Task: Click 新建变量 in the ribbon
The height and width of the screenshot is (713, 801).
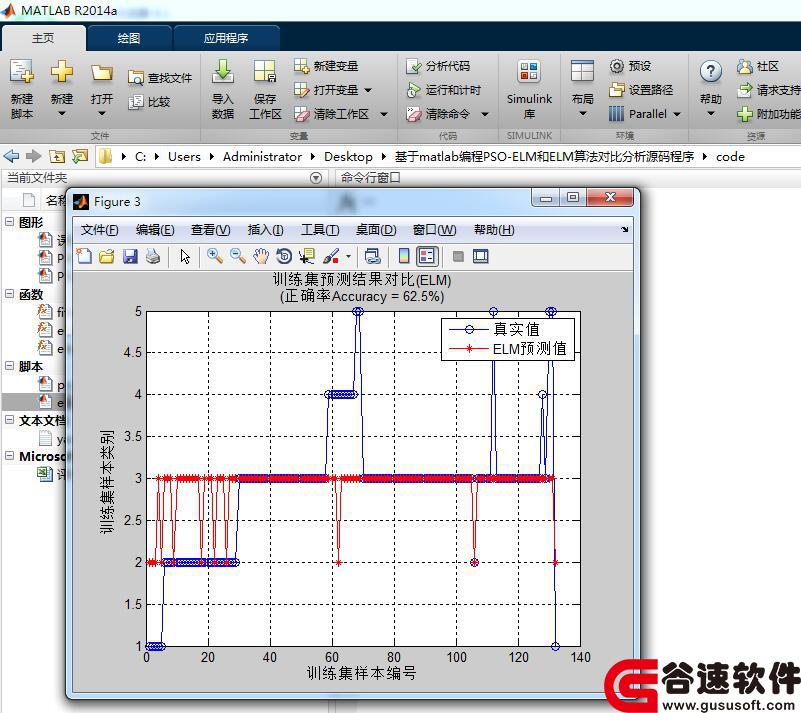Action: point(326,66)
